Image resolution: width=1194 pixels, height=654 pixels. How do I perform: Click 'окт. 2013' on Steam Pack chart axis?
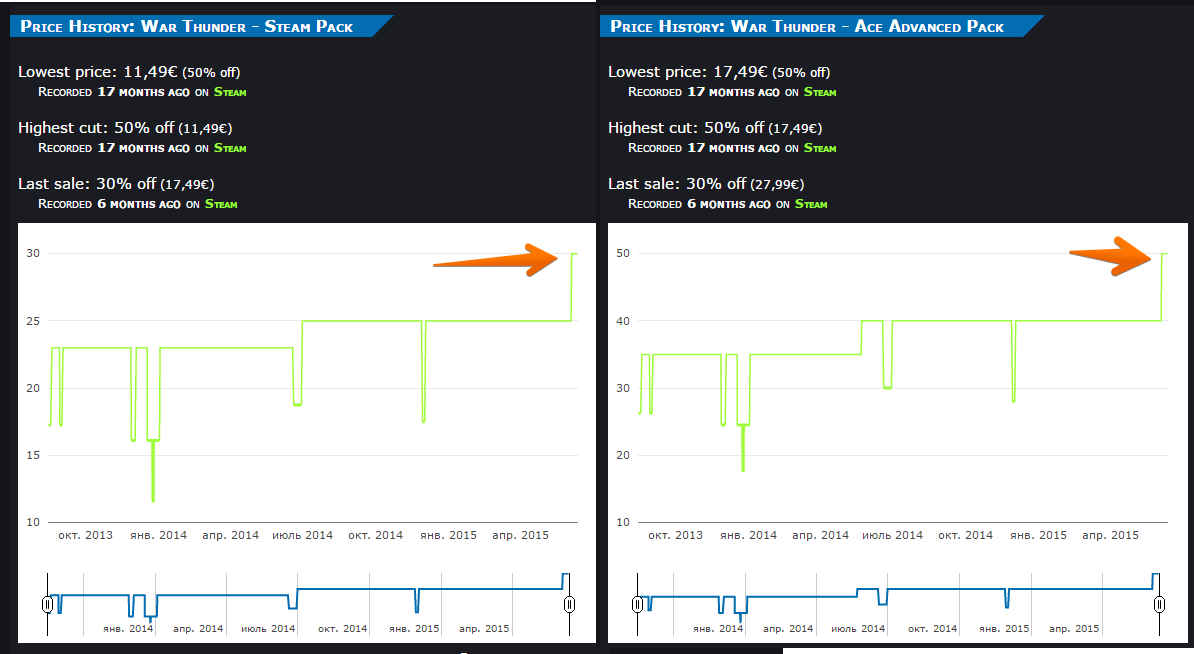tap(85, 535)
